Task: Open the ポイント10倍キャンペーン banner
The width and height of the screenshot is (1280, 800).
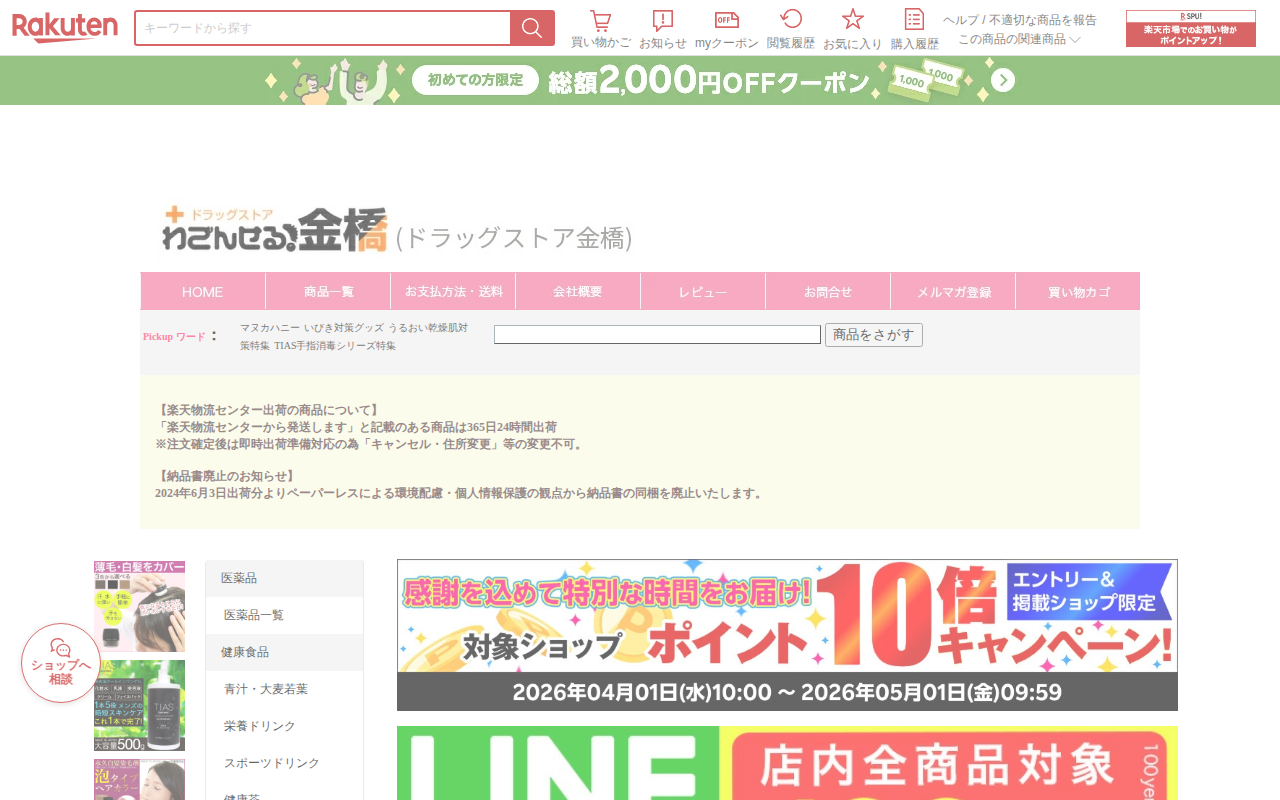Action: pos(787,635)
